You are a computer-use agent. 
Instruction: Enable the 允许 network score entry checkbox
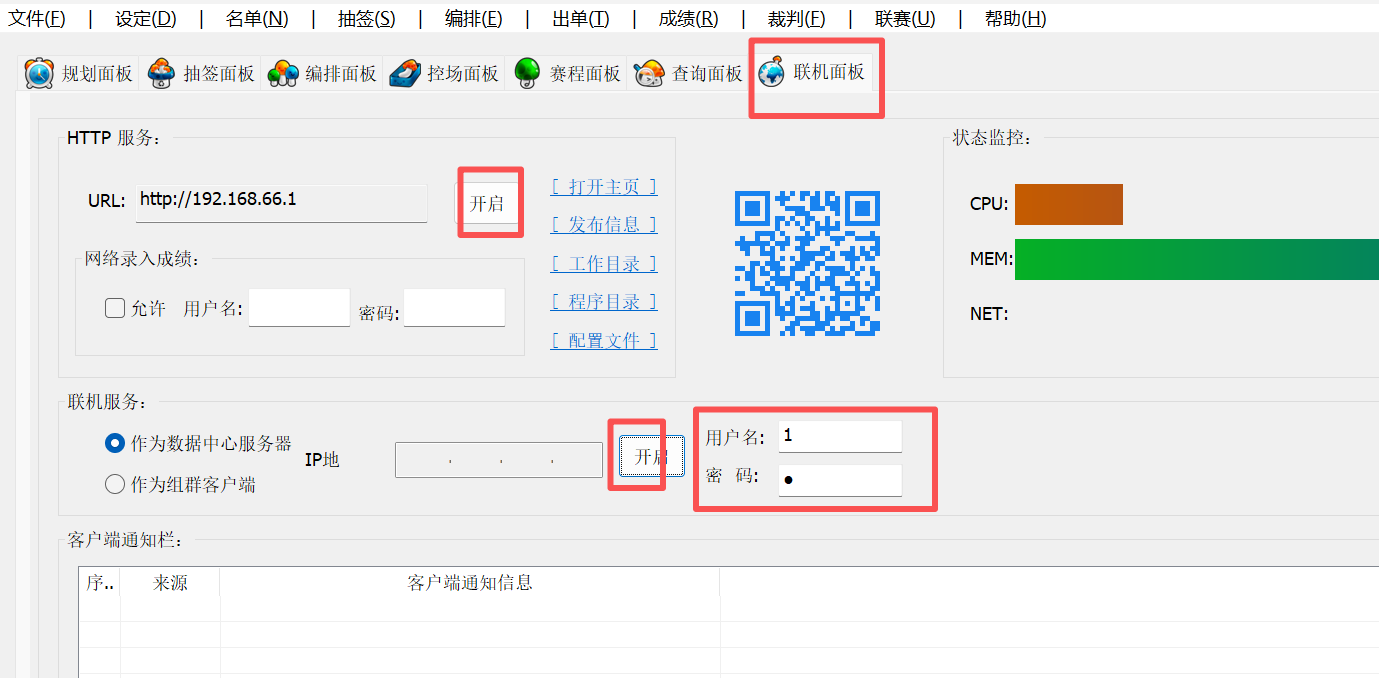[115, 308]
